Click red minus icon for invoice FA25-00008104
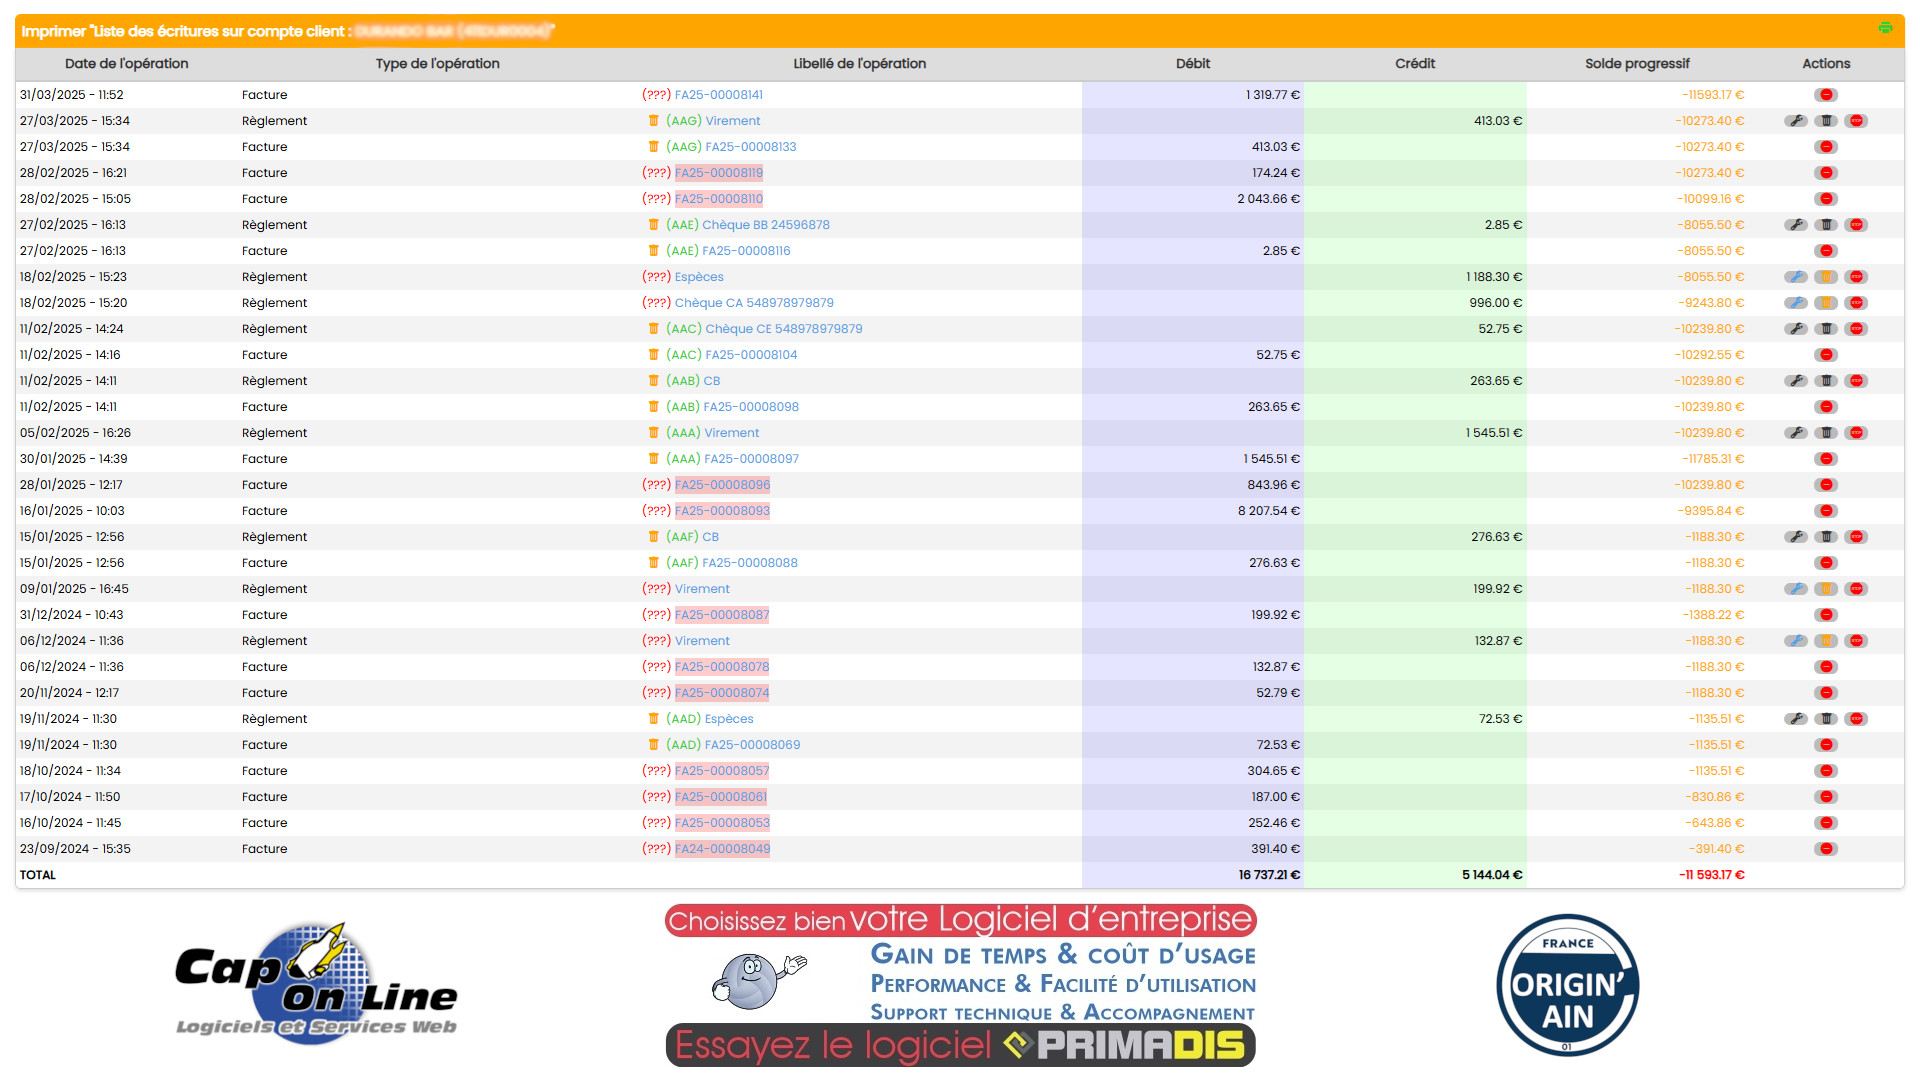Screen dimensions: 1920x1080 [1826, 355]
